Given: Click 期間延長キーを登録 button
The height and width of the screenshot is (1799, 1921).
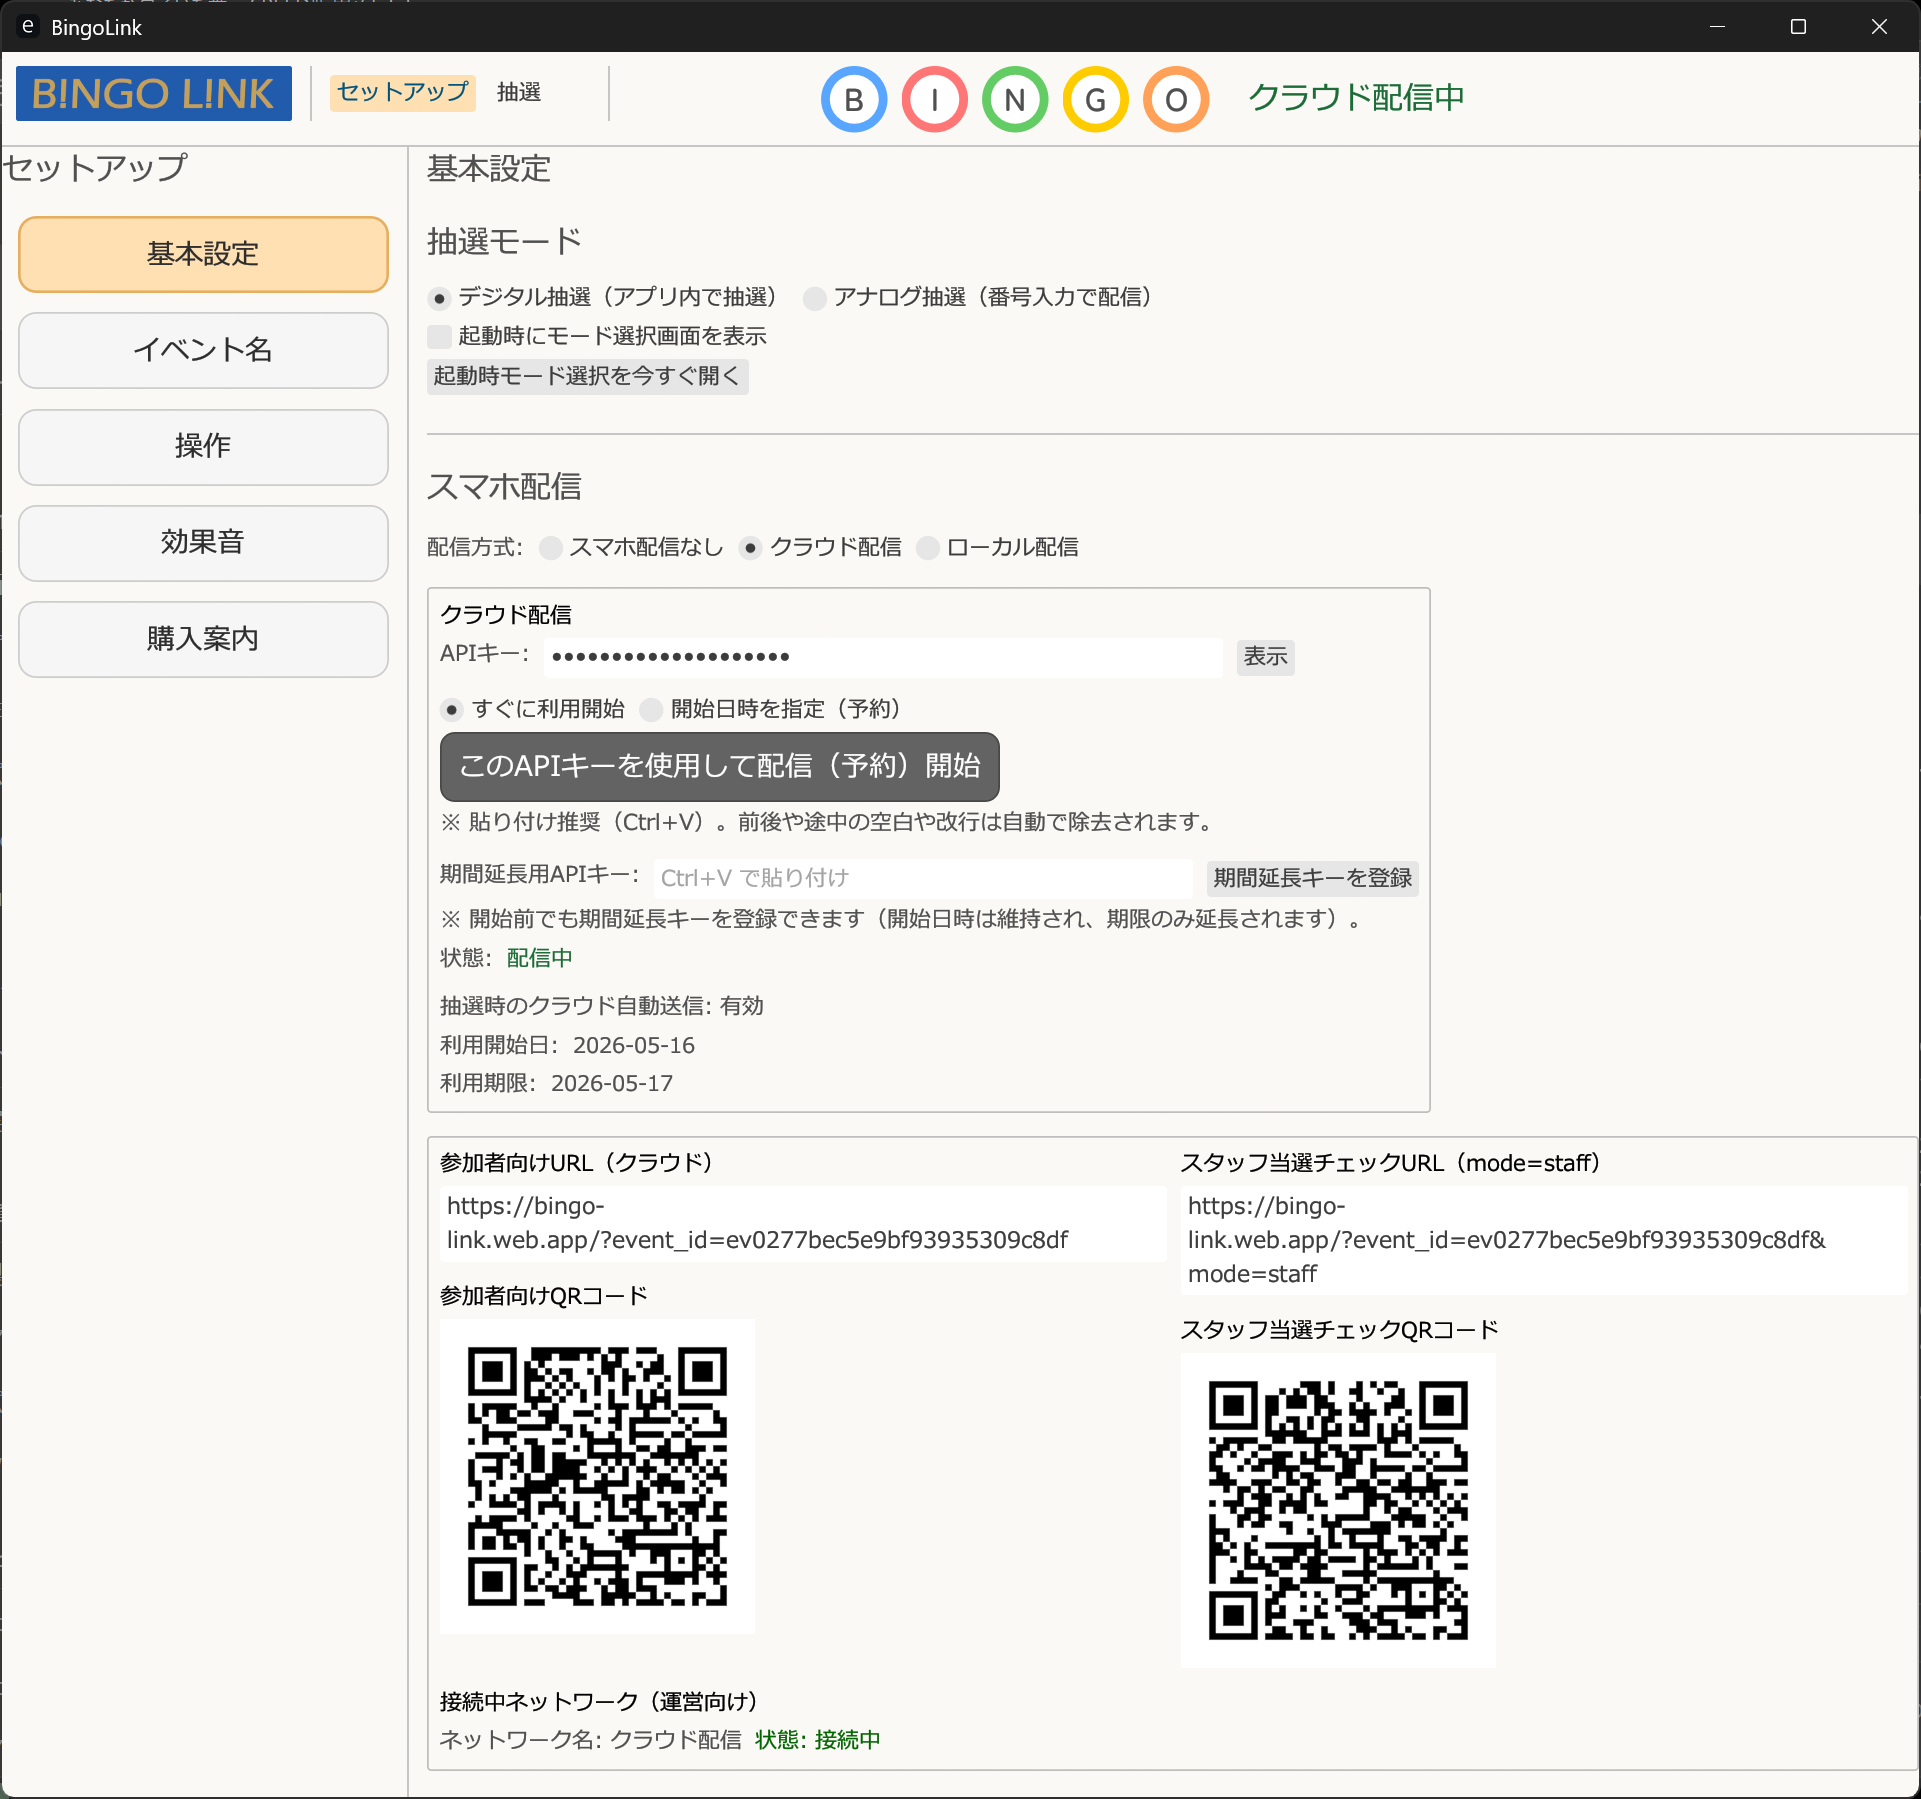Looking at the screenshot, I should 1312,878.
